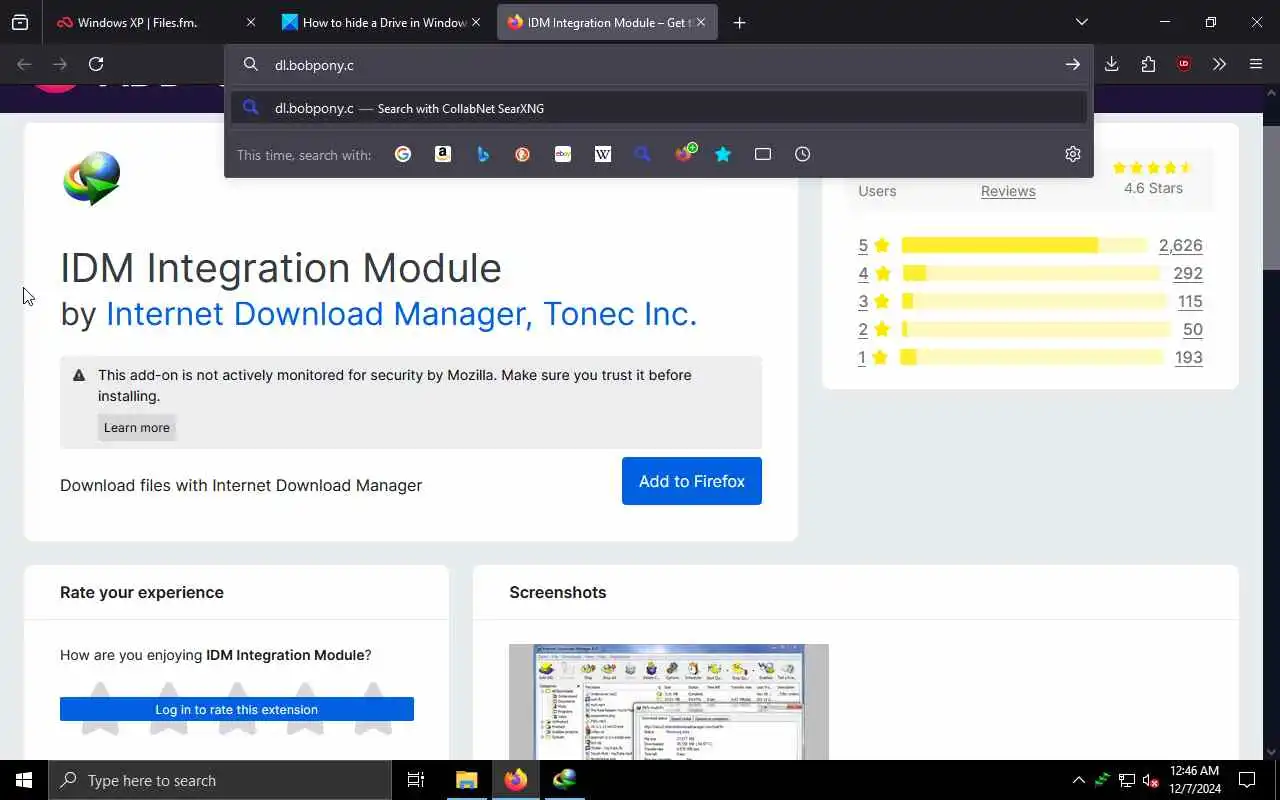
Task: Open the Windows Start menu
Action: 24,780
